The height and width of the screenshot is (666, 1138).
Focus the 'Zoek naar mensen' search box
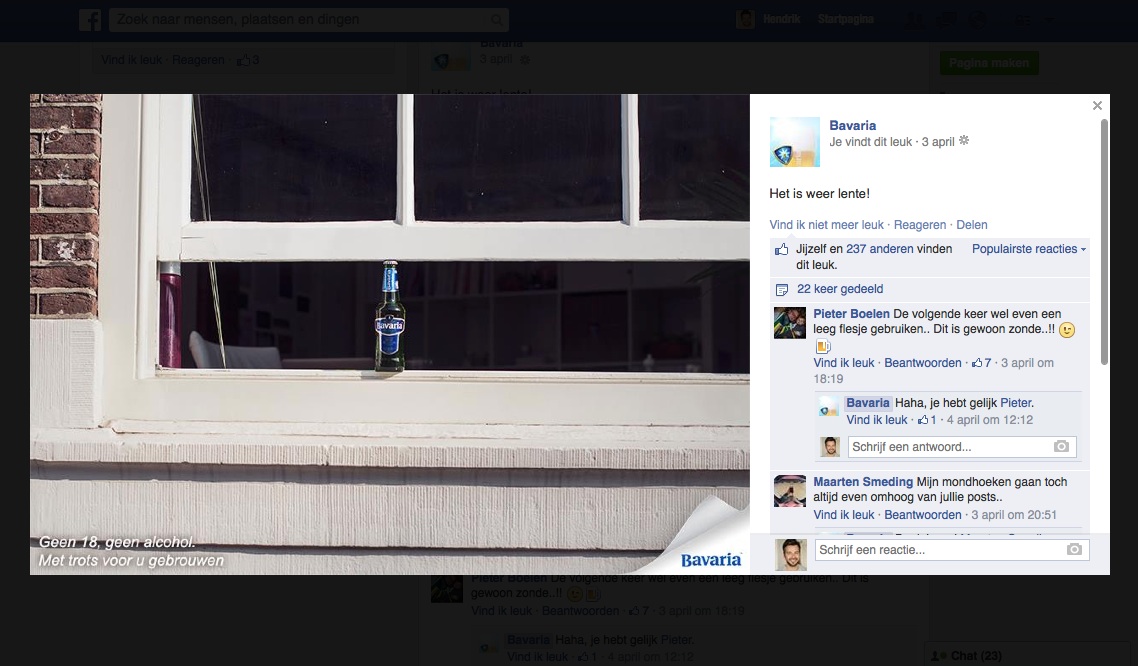click(x=308, y=20)
